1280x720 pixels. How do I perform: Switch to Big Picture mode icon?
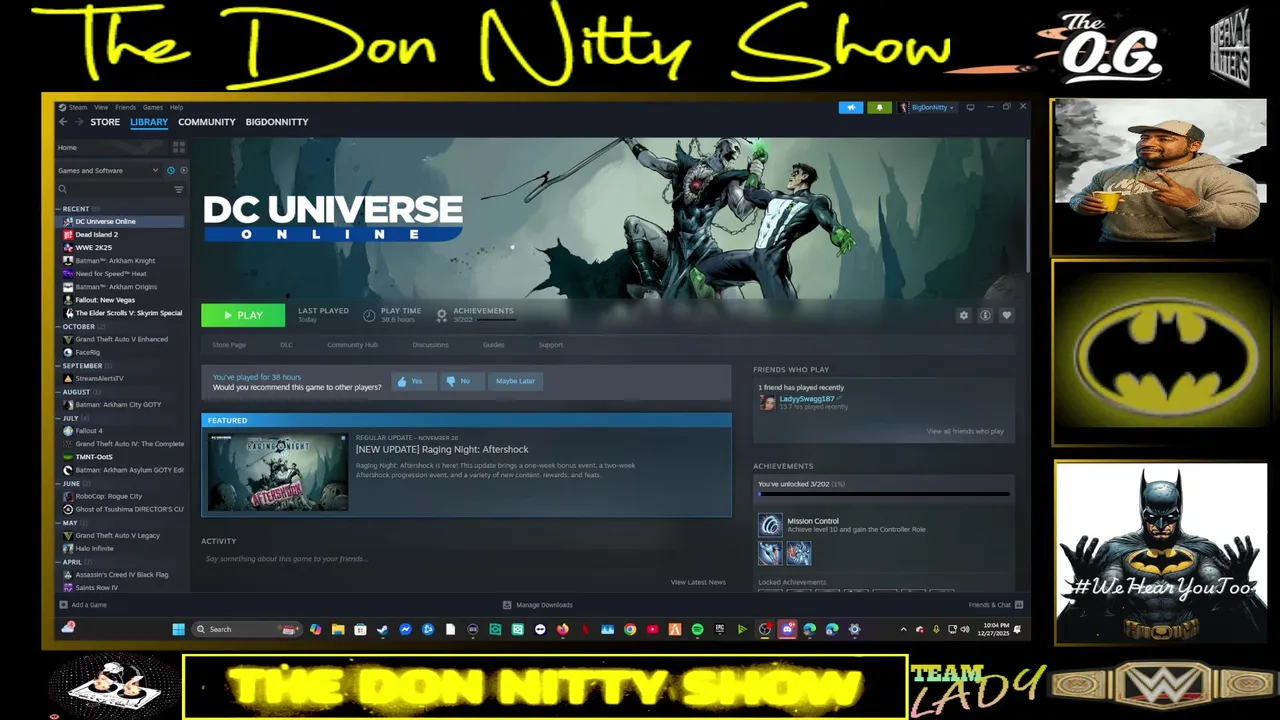pos(970,107)
